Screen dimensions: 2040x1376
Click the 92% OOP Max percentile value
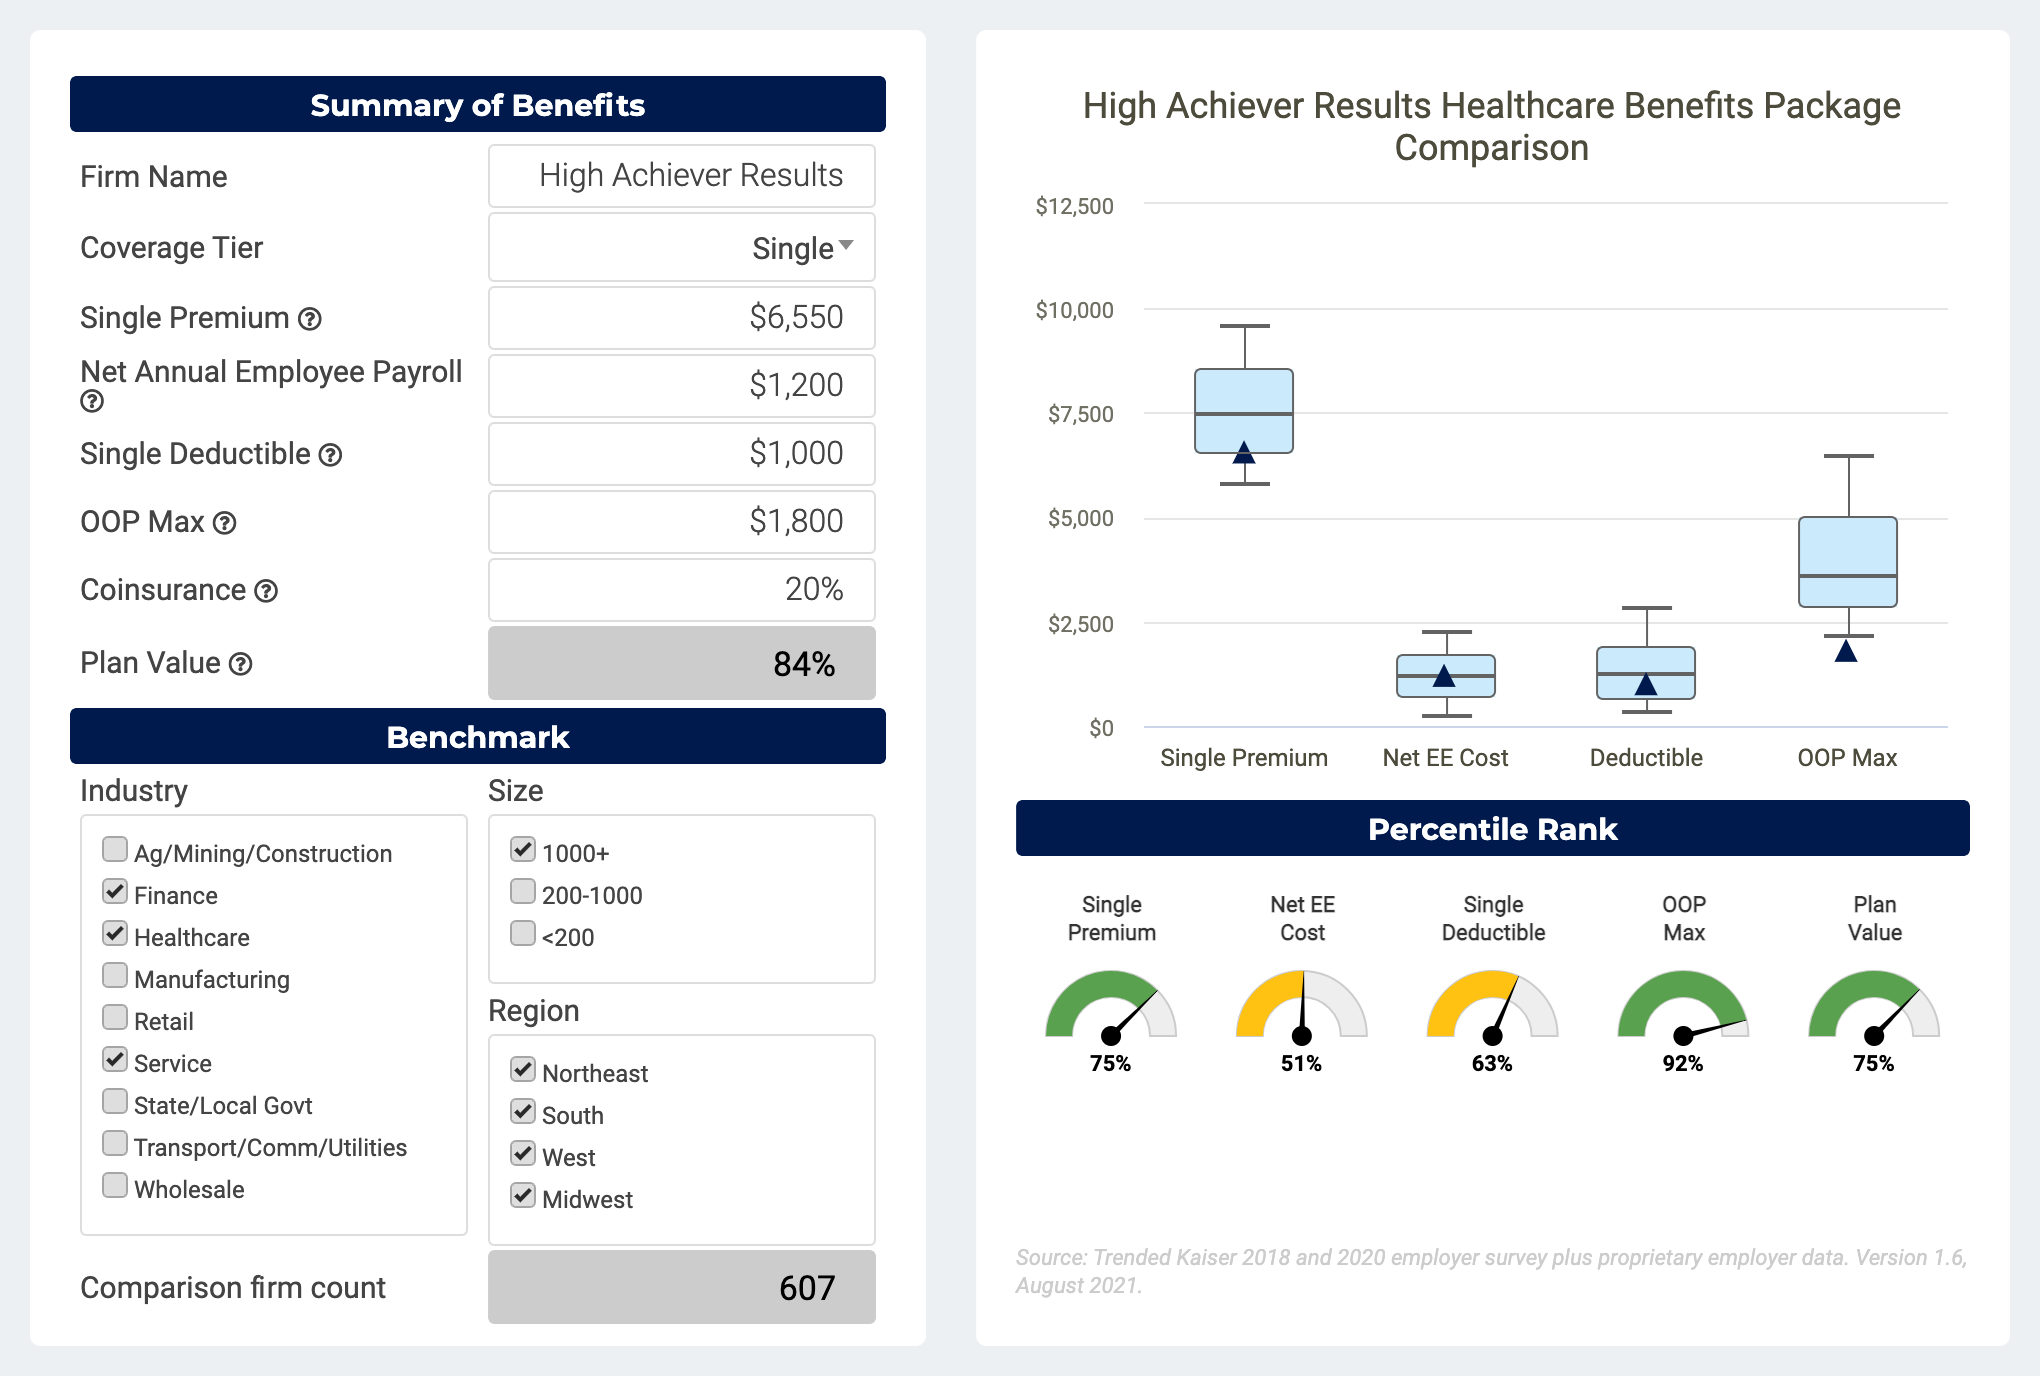point(1683,1063)
